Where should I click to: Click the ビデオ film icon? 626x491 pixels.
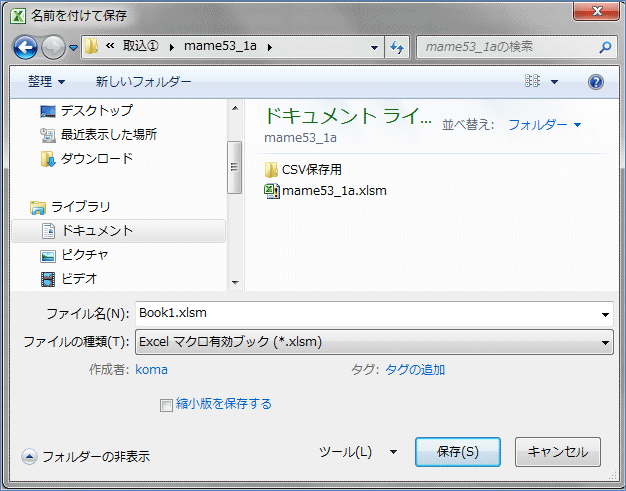[48, 279]
